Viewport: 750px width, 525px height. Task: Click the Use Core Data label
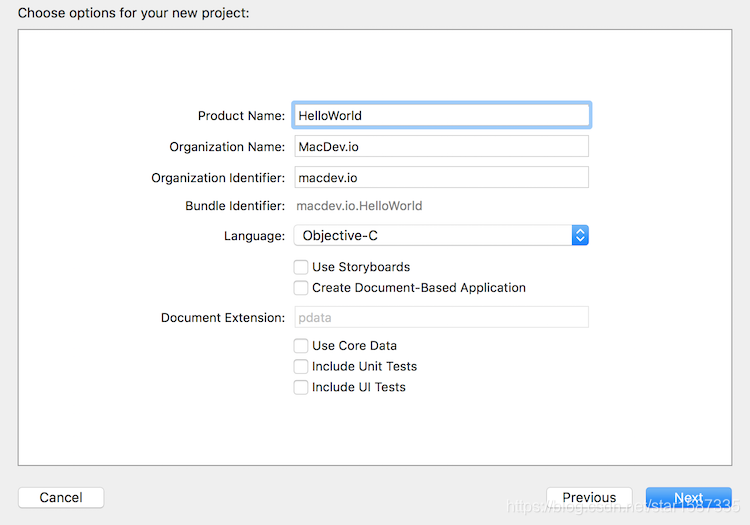354,345
